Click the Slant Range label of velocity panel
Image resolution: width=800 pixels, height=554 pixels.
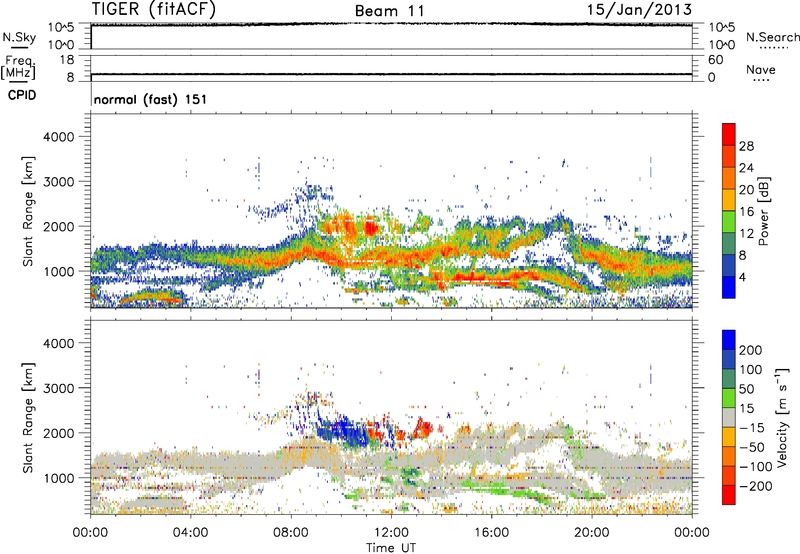pyautogui.click(x=28, y=418)
